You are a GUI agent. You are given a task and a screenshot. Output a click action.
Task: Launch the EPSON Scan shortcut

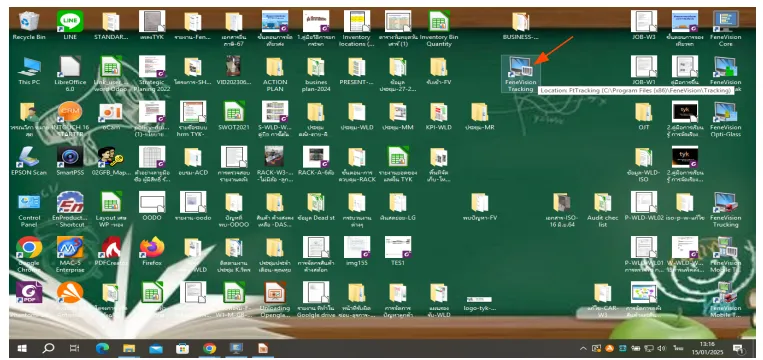pyautogui.click(x=29, y=161)
